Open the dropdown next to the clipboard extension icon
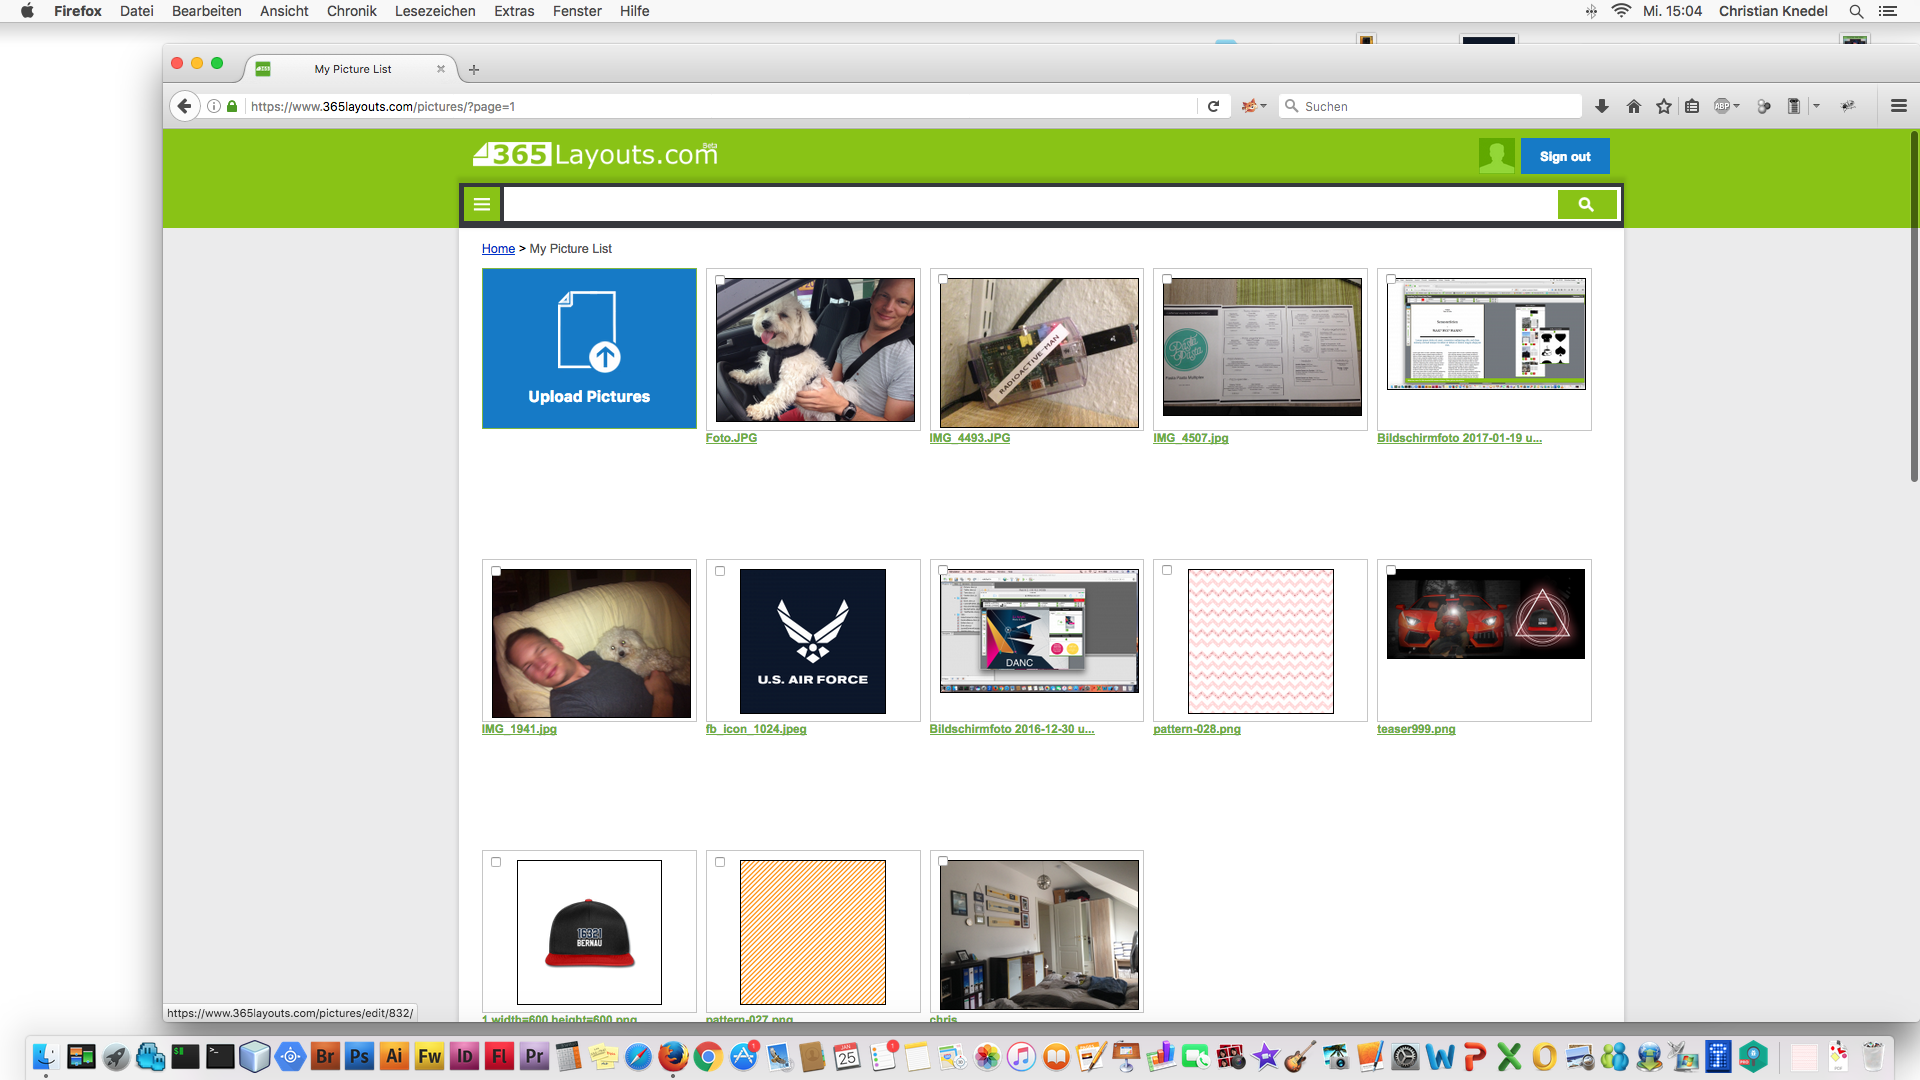This screenshot has width=1920, height=1080. 1816,106
